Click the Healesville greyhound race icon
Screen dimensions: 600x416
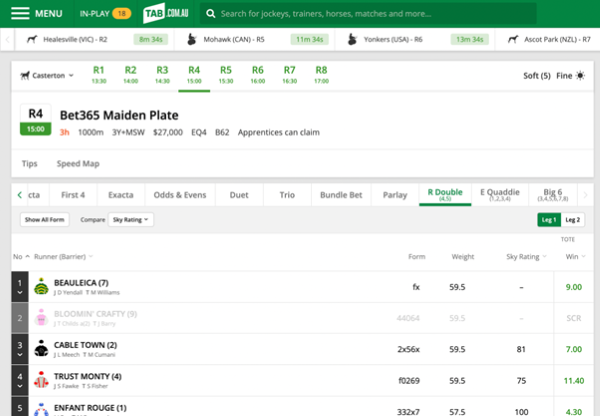[x=34, y=40]
